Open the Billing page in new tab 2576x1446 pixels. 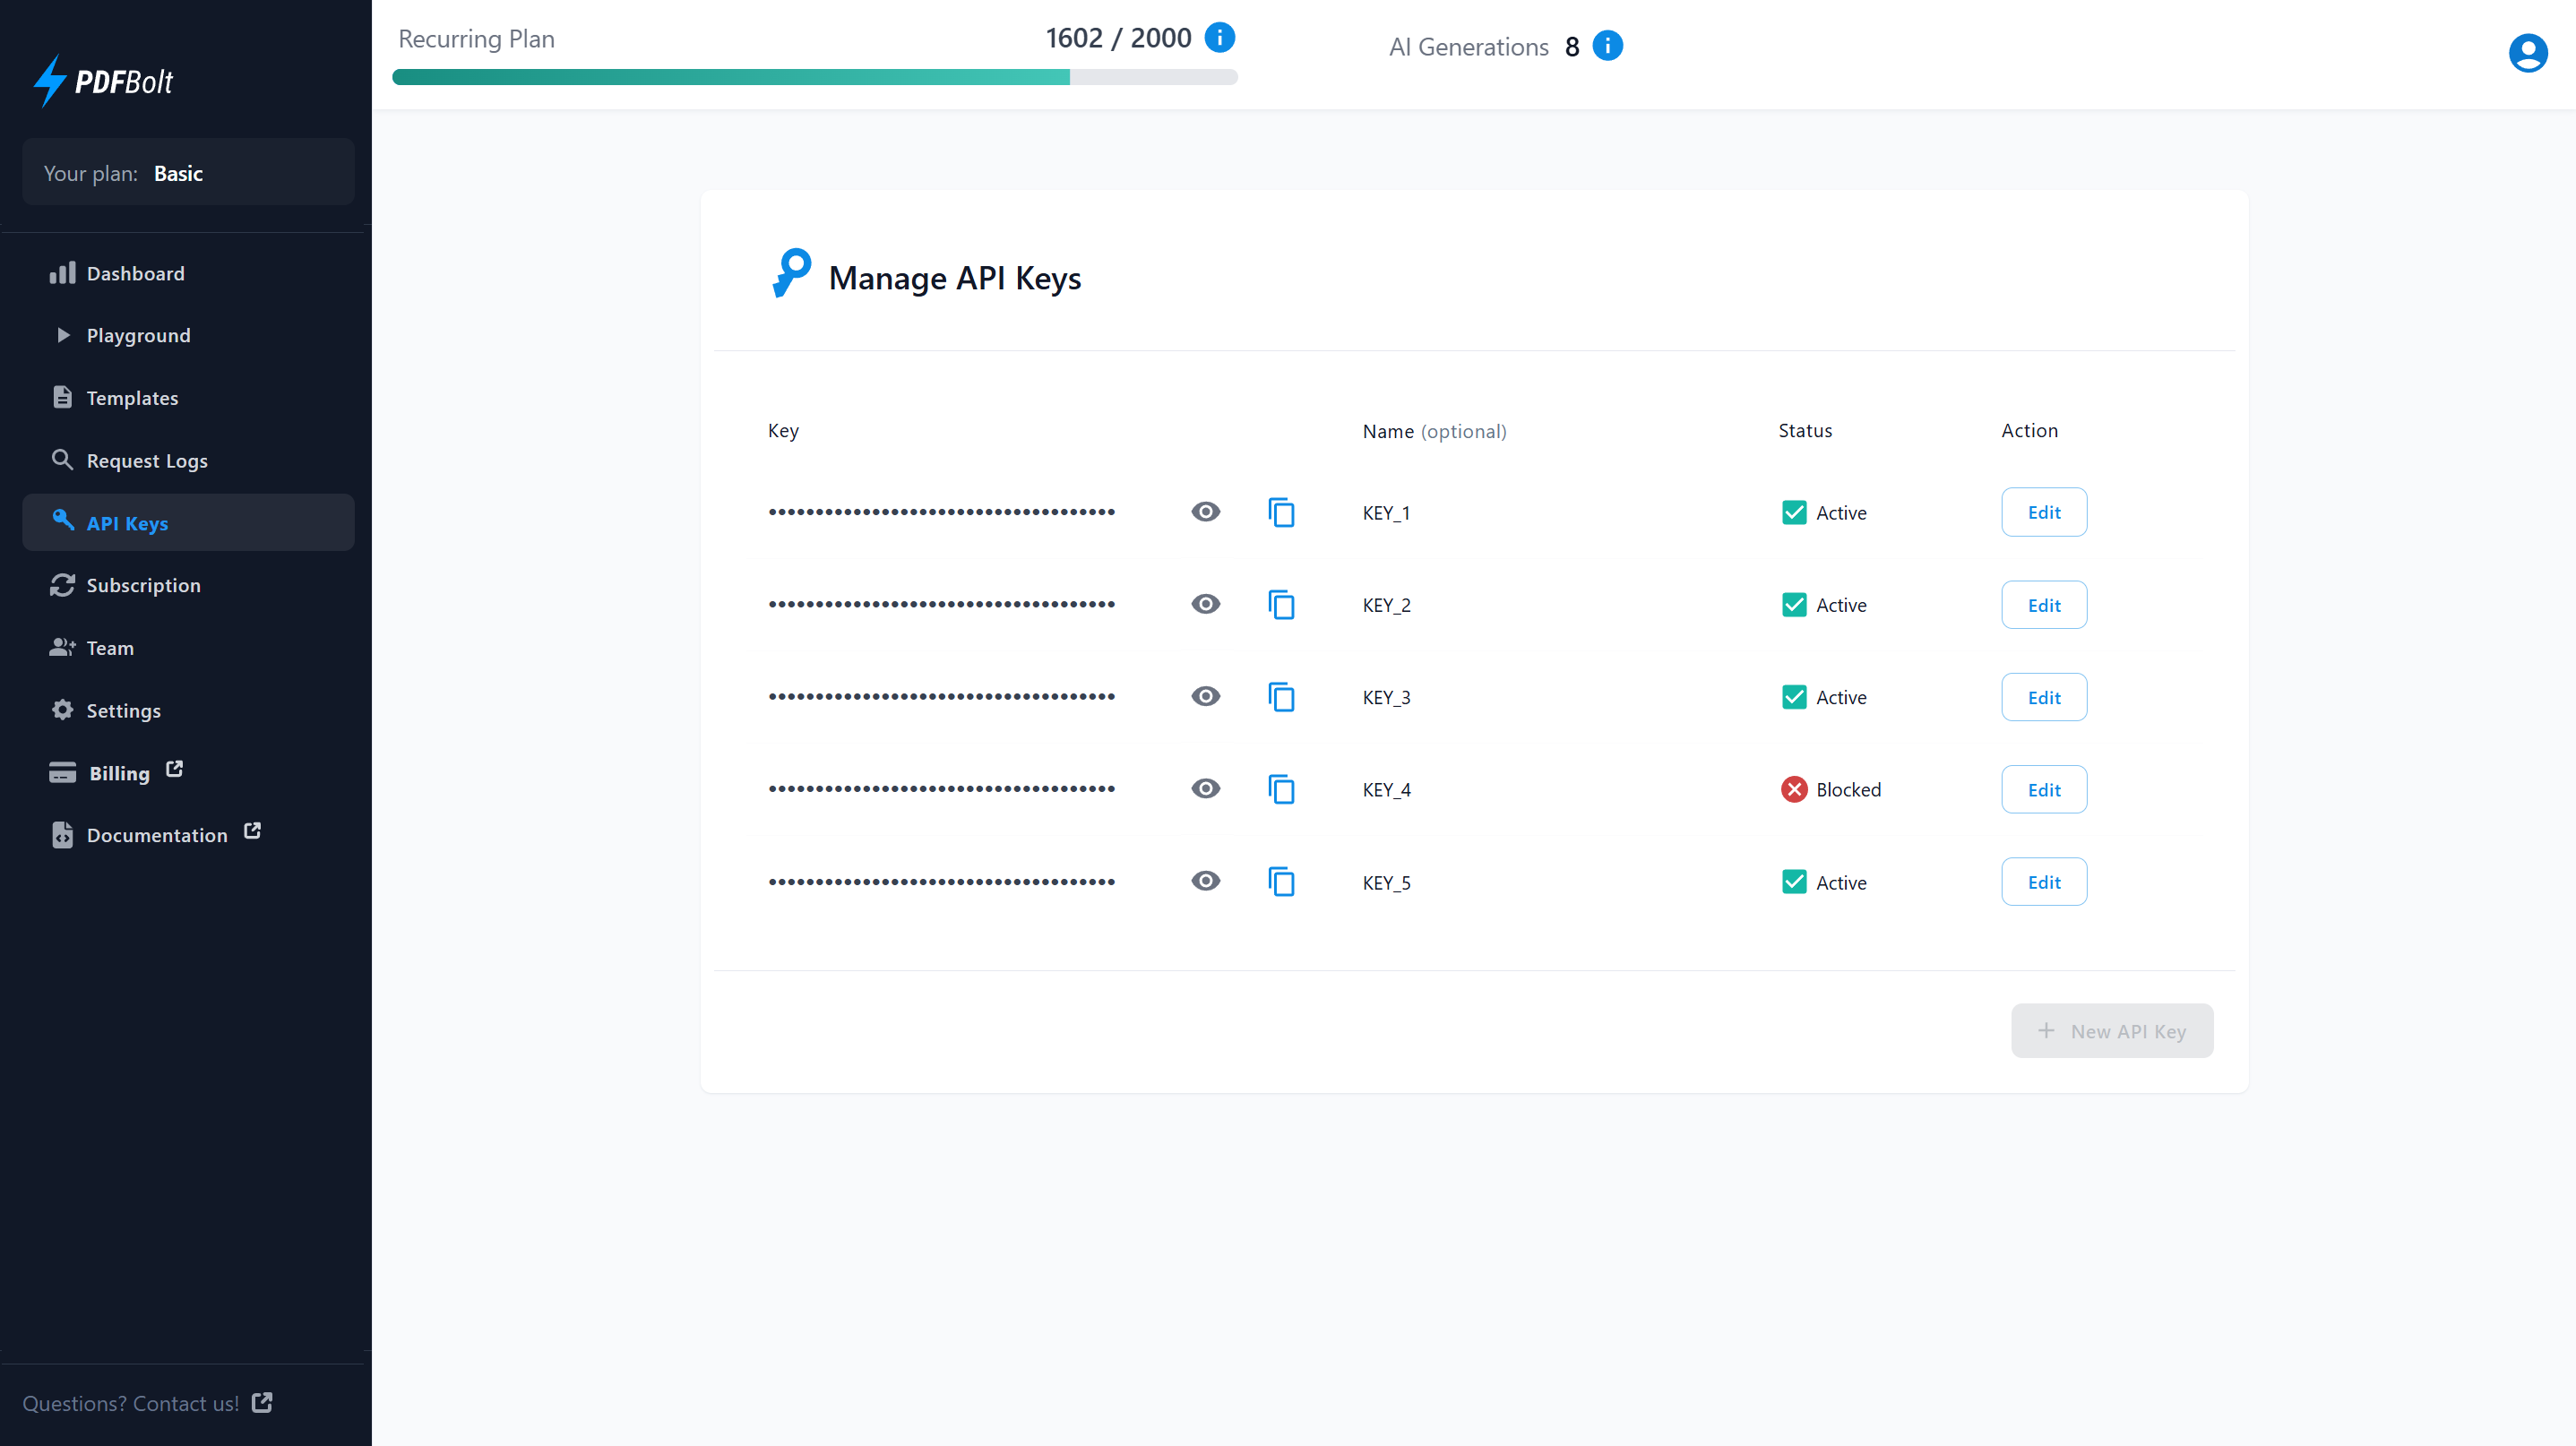(118, 772)
